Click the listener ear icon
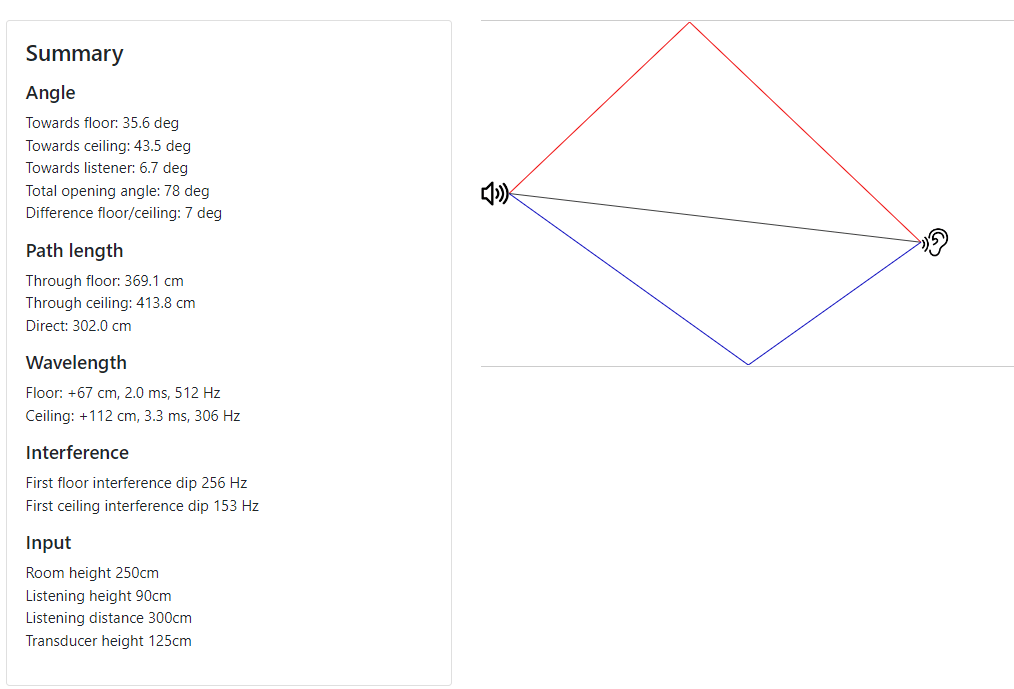 [935, 242]
